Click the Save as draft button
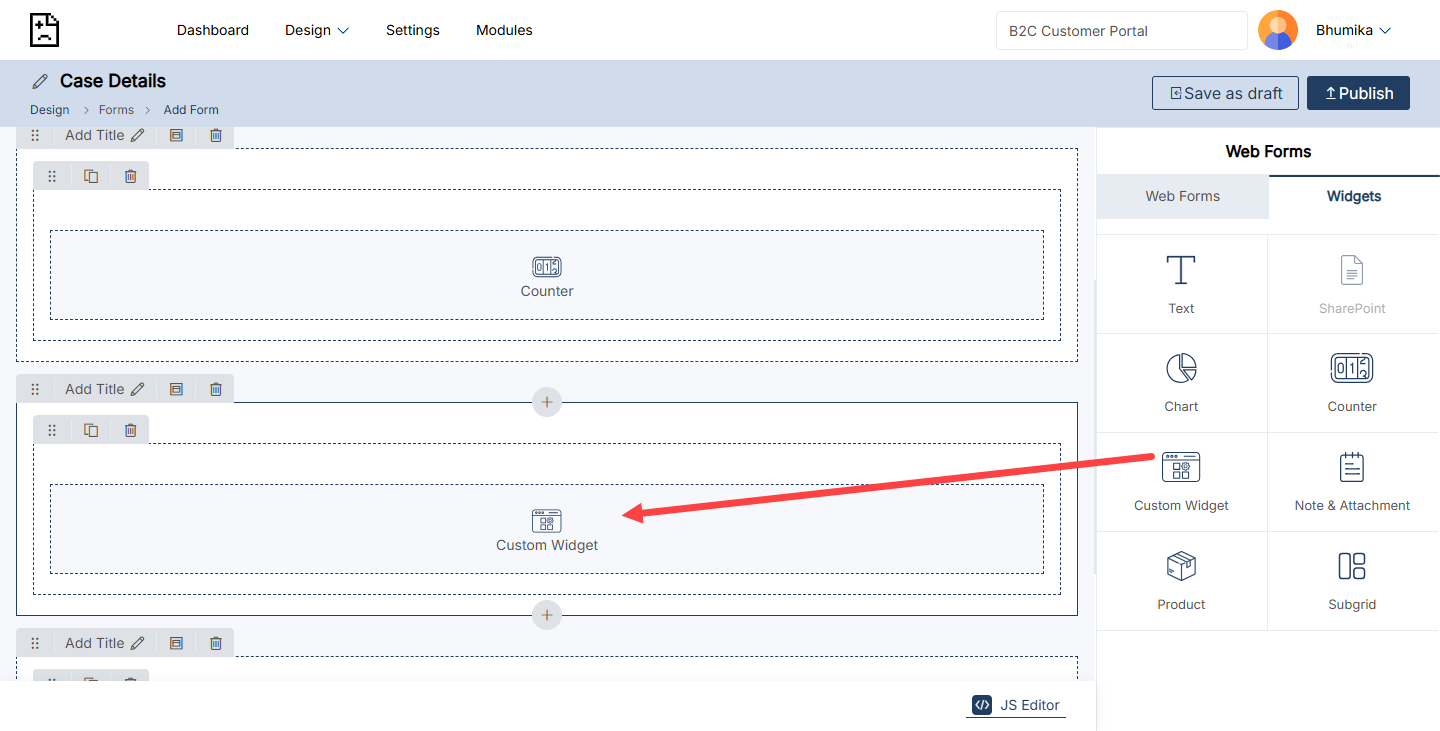This screenshot has width=1440, height=731. coord(1225,93)
